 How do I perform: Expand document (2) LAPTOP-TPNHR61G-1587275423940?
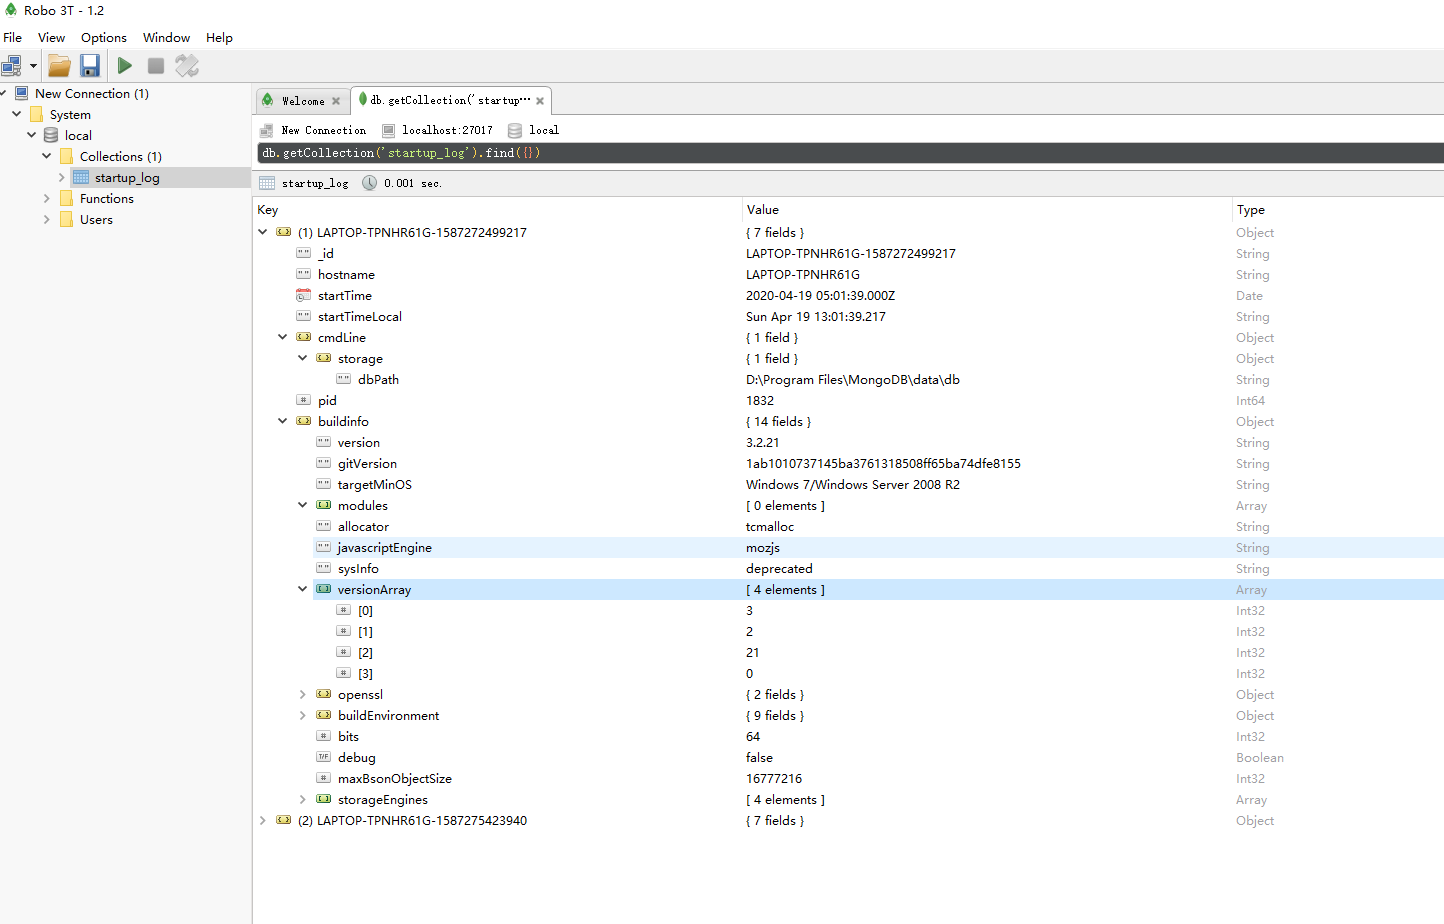coord(263,820)
